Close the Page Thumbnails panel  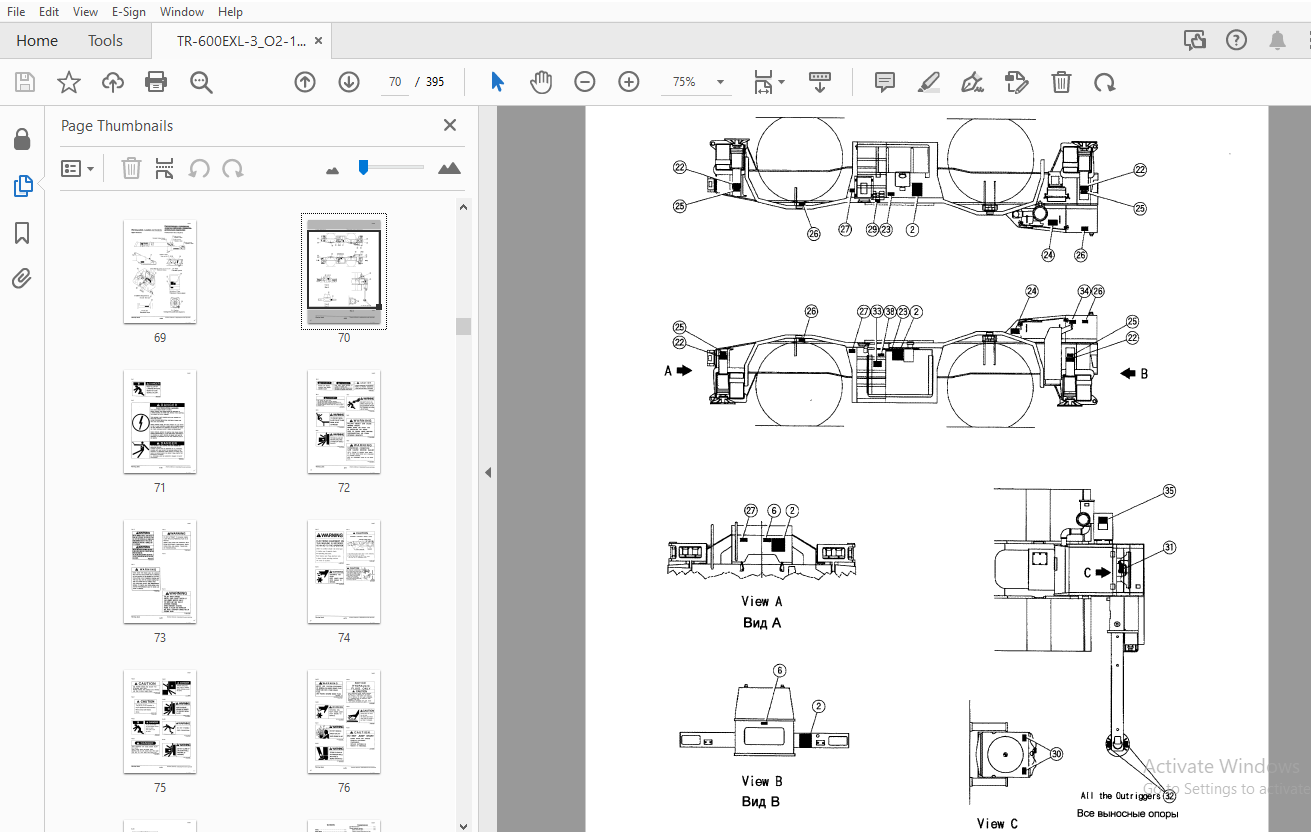click(450, 125)
